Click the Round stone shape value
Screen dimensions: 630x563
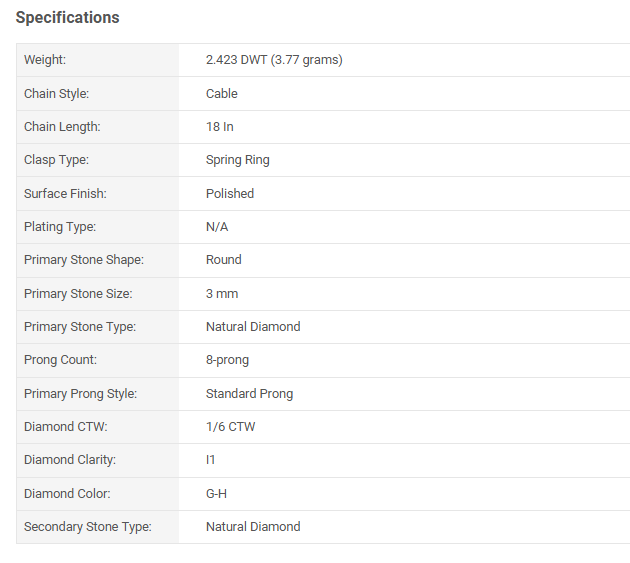coord(224,260)
